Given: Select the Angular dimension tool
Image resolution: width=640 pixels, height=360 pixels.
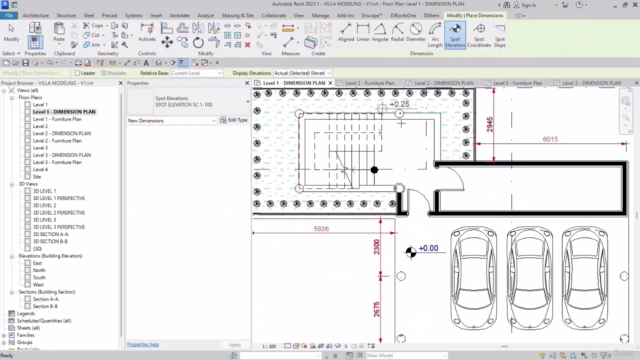Looking at the screenshot, I should (x=380, y=32).
